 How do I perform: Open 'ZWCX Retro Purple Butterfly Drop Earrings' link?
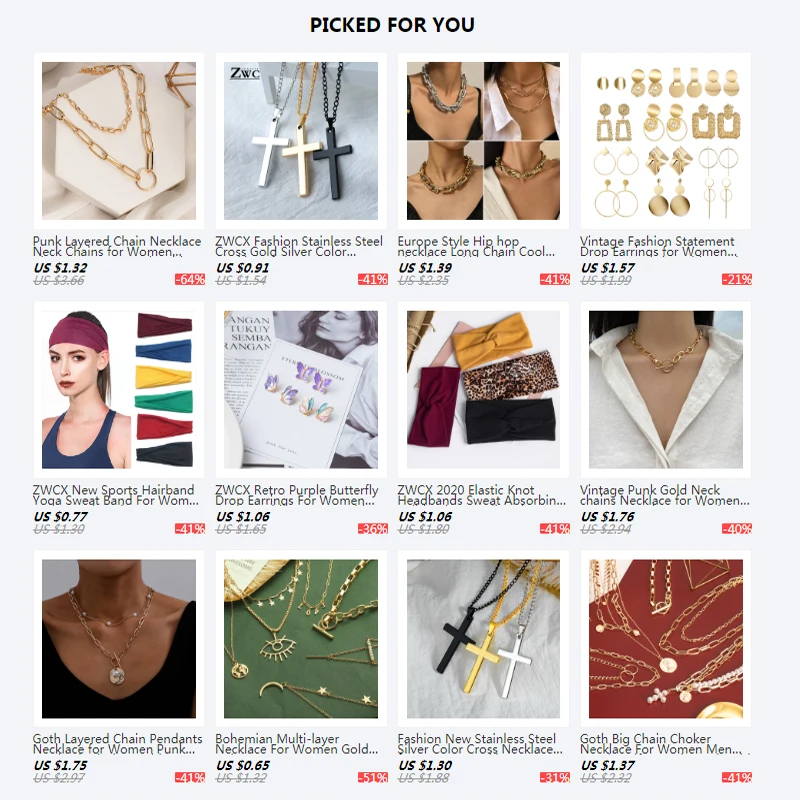tap(296, 495)
